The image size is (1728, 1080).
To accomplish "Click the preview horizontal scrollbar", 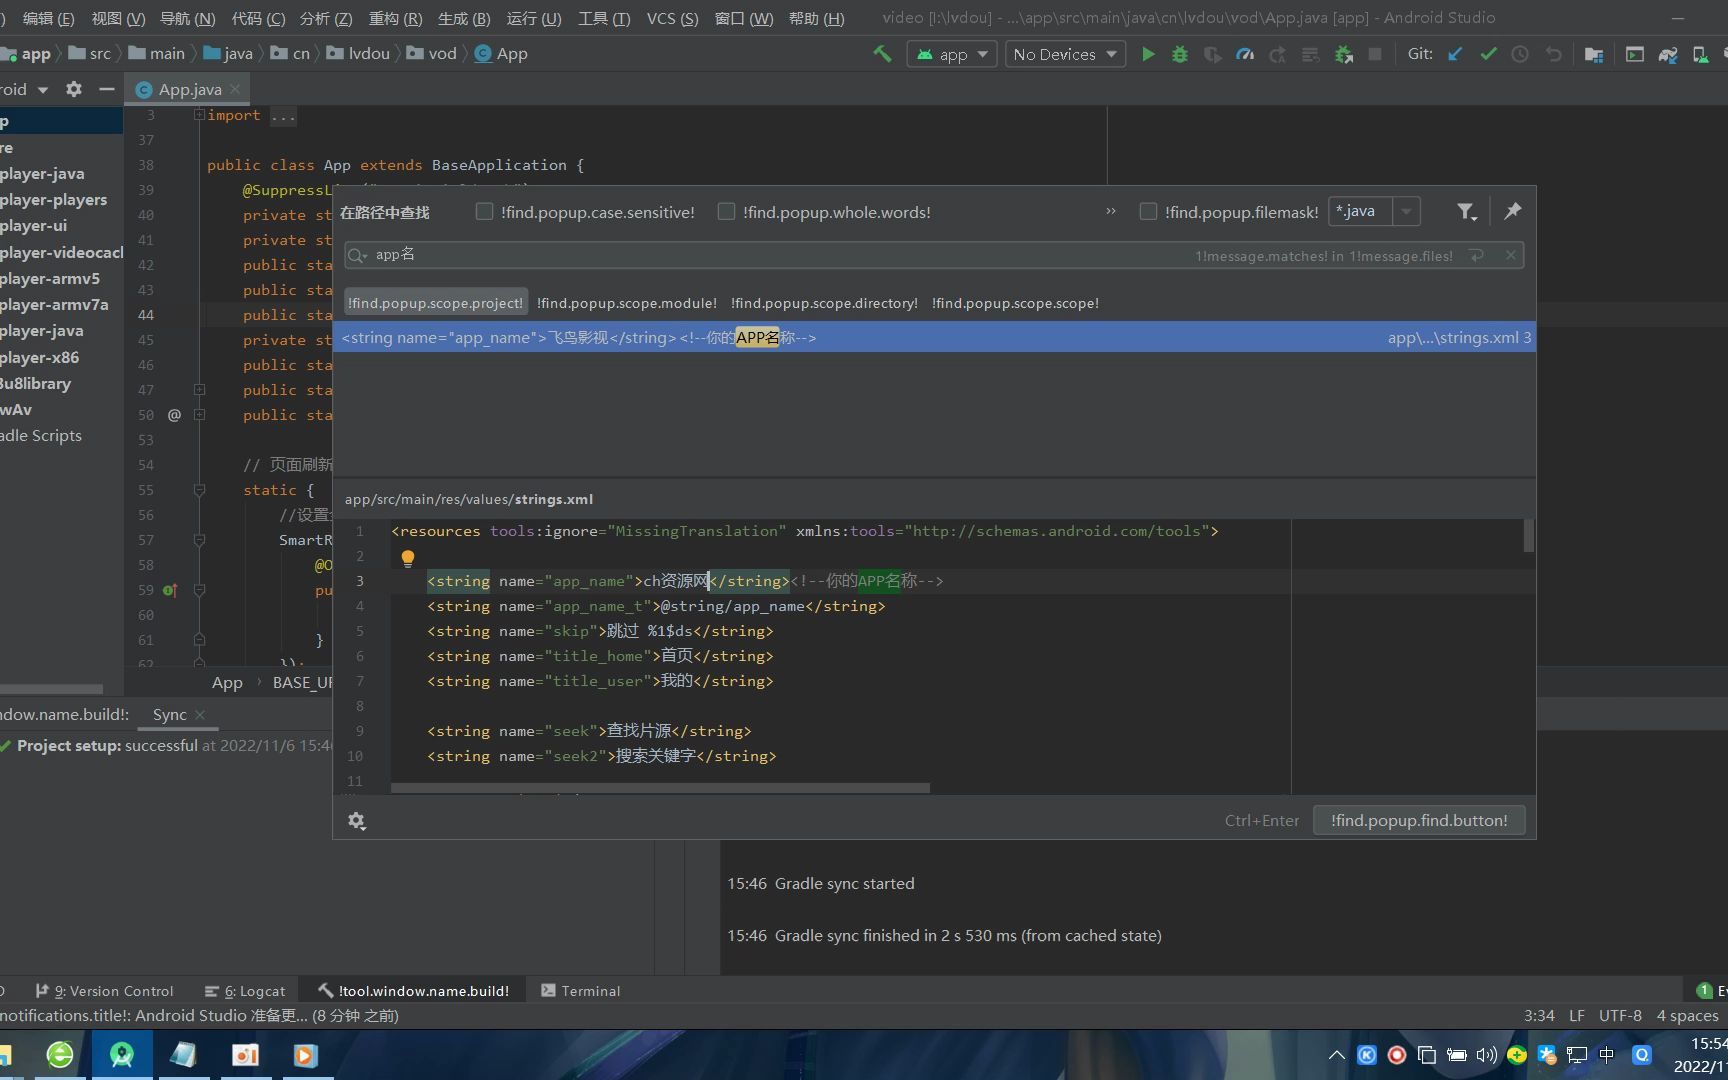I will 660,788.
